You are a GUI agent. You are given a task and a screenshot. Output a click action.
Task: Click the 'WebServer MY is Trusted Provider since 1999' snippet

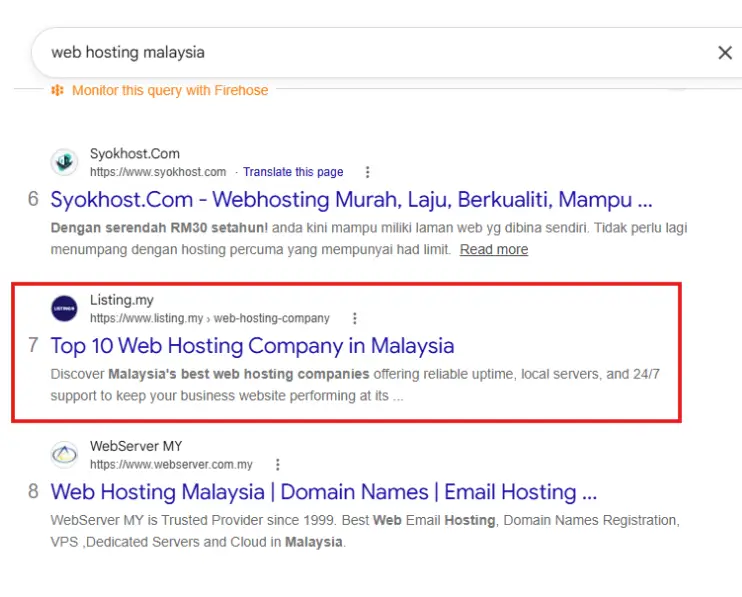click(x=365, y=531)
